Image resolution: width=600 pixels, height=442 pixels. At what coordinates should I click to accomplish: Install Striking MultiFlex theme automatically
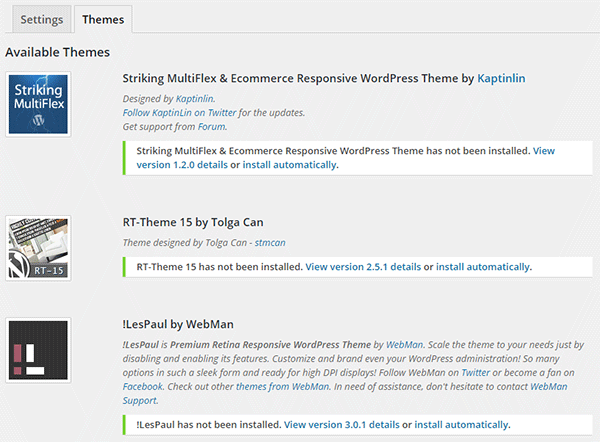click(289, 164)
